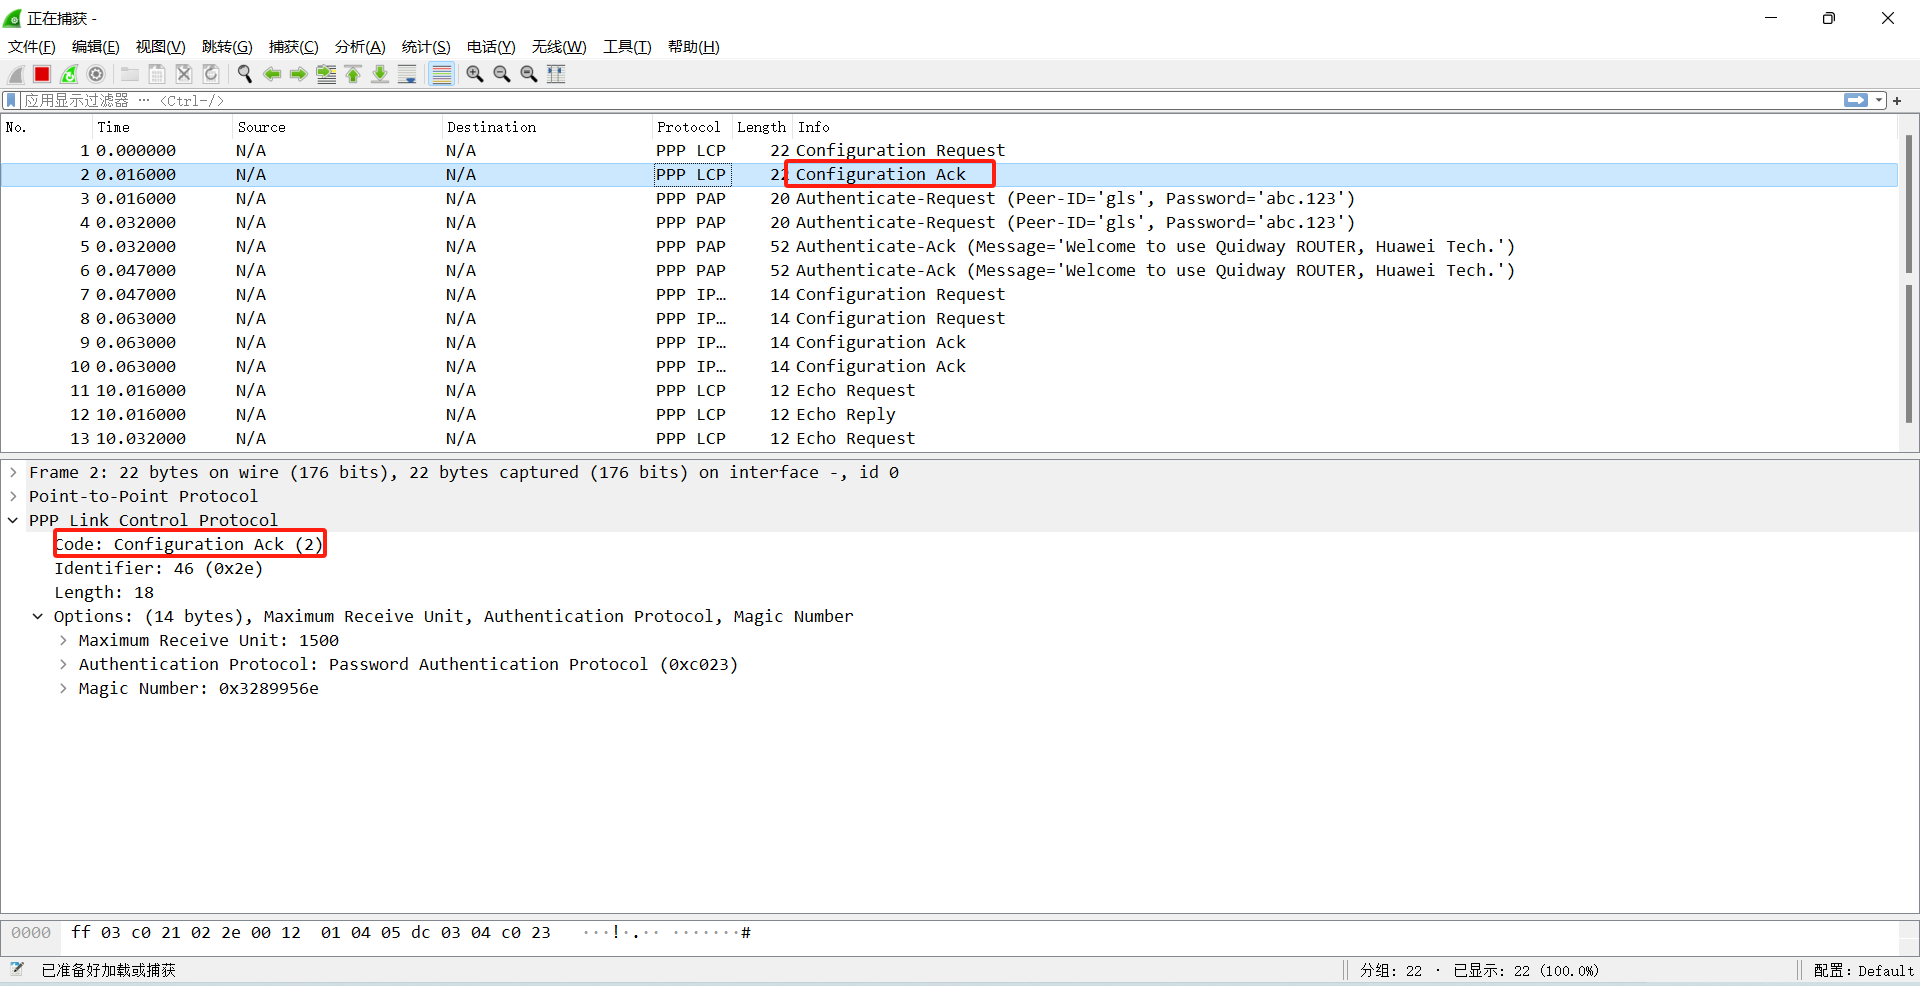Expand the Point-to-Point Protocol row

(x=13, y=496)
